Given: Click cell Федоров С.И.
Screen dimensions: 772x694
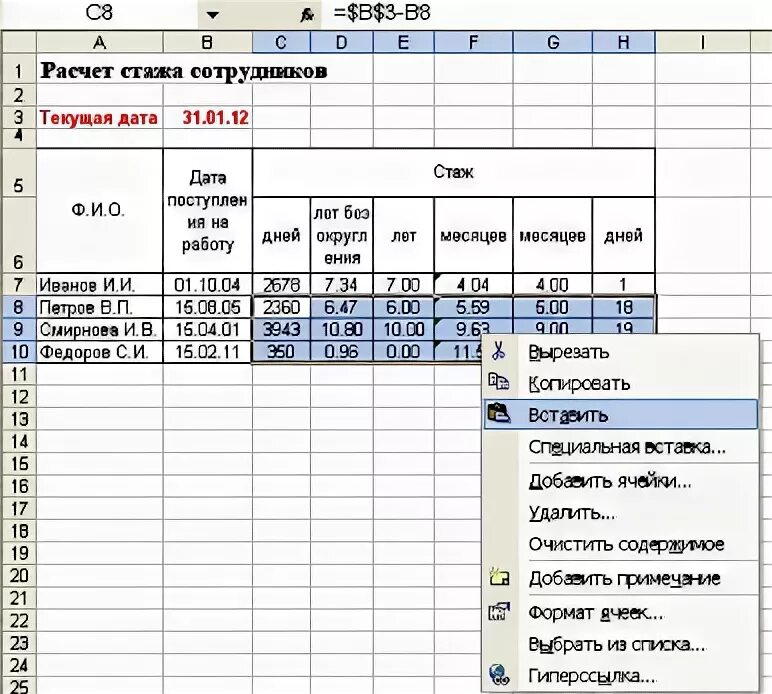Looking at the screenshot, I should coord(99,352).
